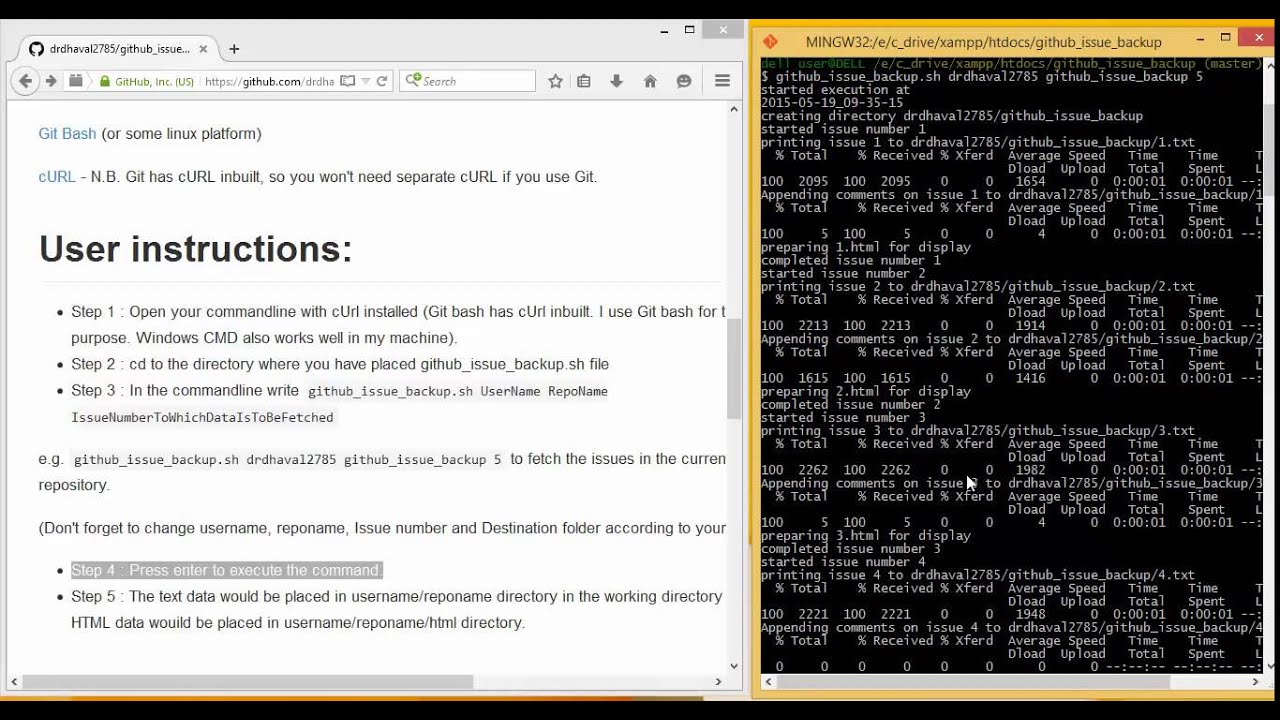
Task: Click 'started issue number 1' terminal line
Action: tap(843, 129)
